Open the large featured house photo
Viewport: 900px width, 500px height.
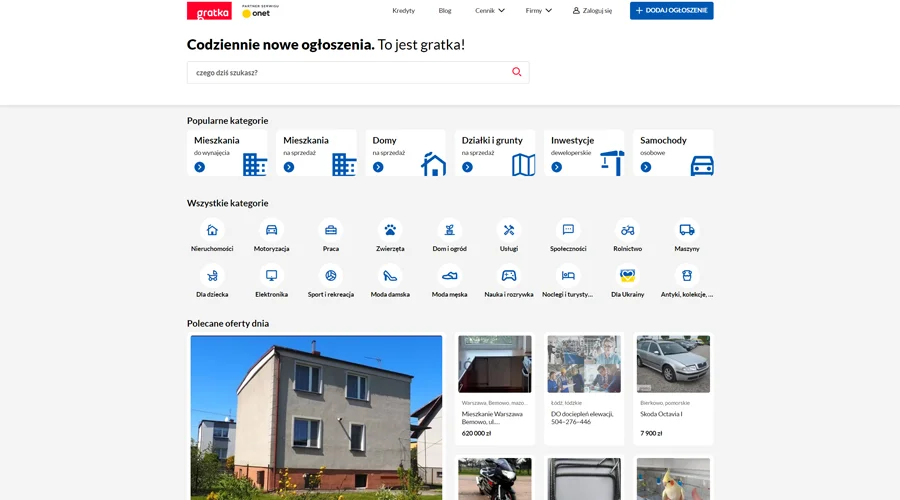[316, 417]
